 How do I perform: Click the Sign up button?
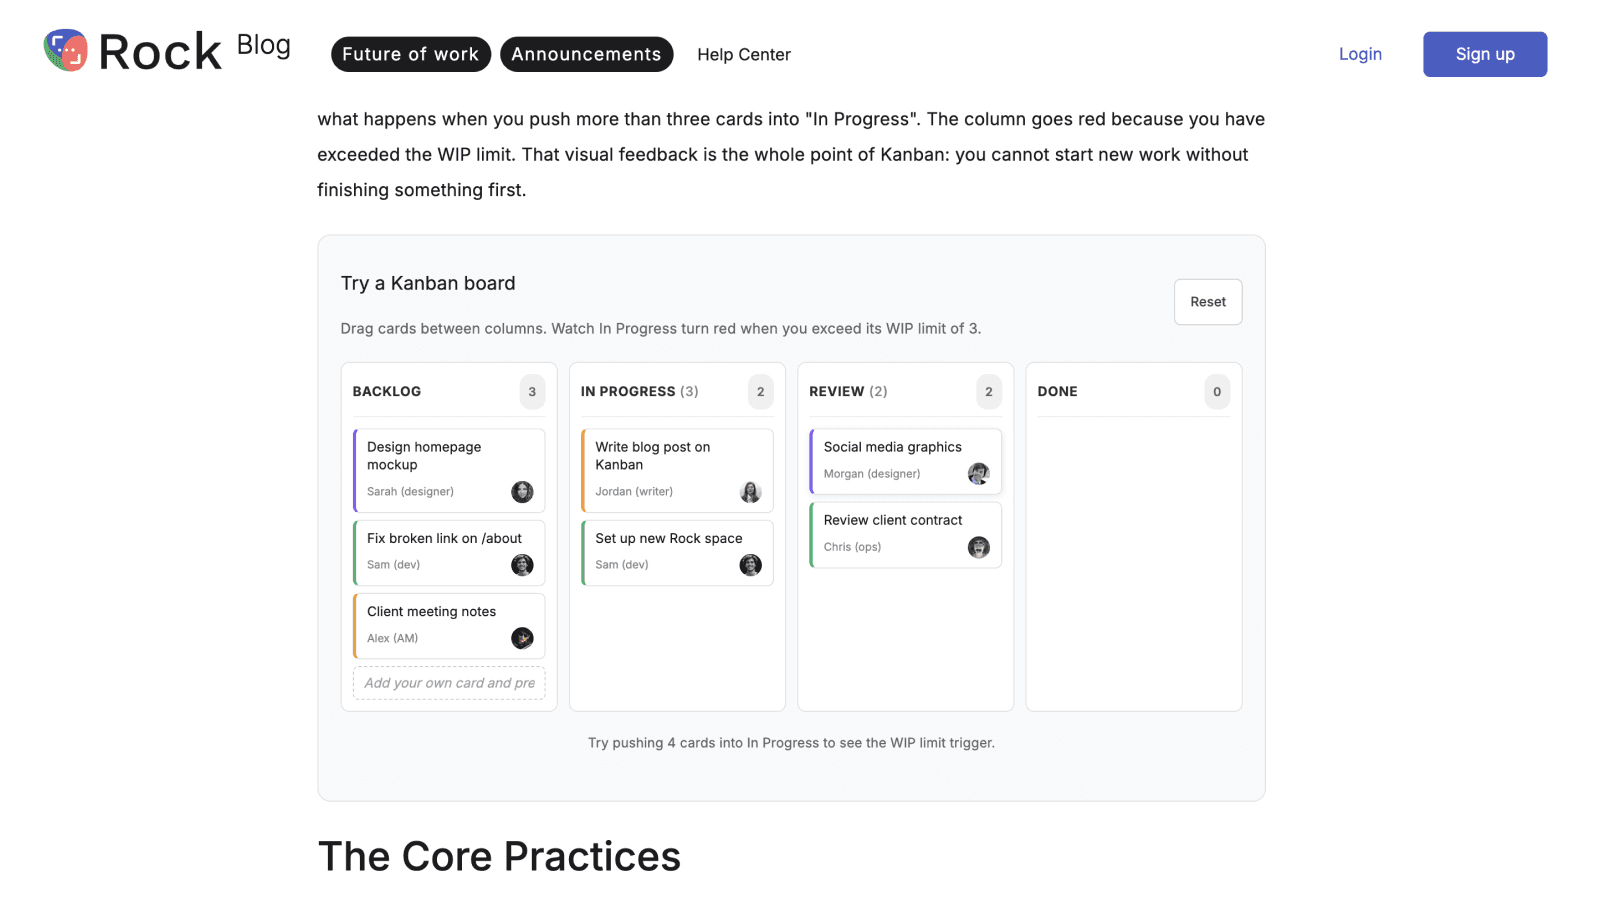point(1485,54)
